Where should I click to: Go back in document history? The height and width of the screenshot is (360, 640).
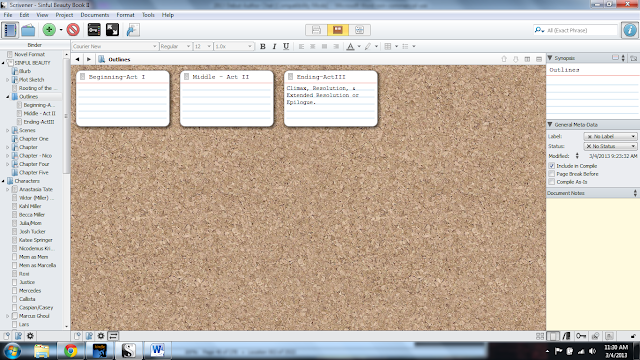click(77, 59)
